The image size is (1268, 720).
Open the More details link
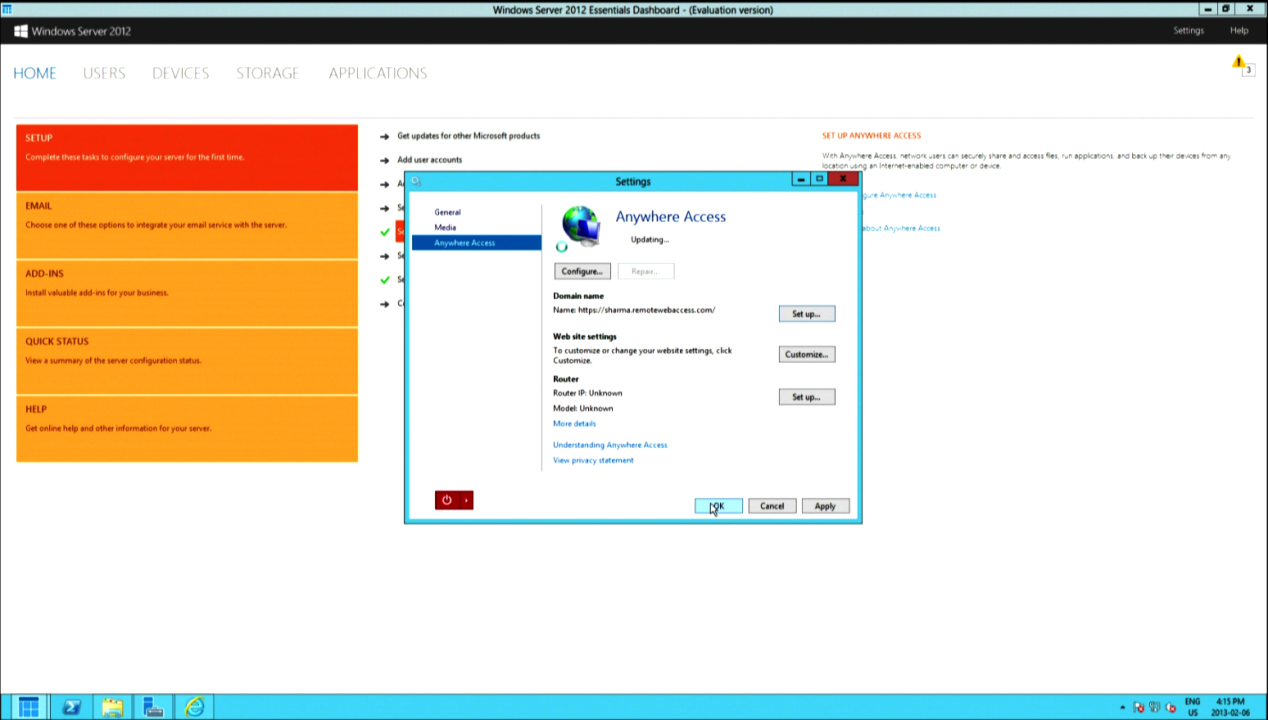click(574, 424)
